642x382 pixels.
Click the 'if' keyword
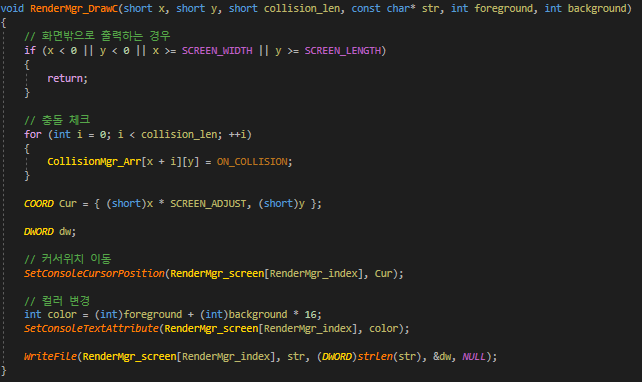pos(30,51)
